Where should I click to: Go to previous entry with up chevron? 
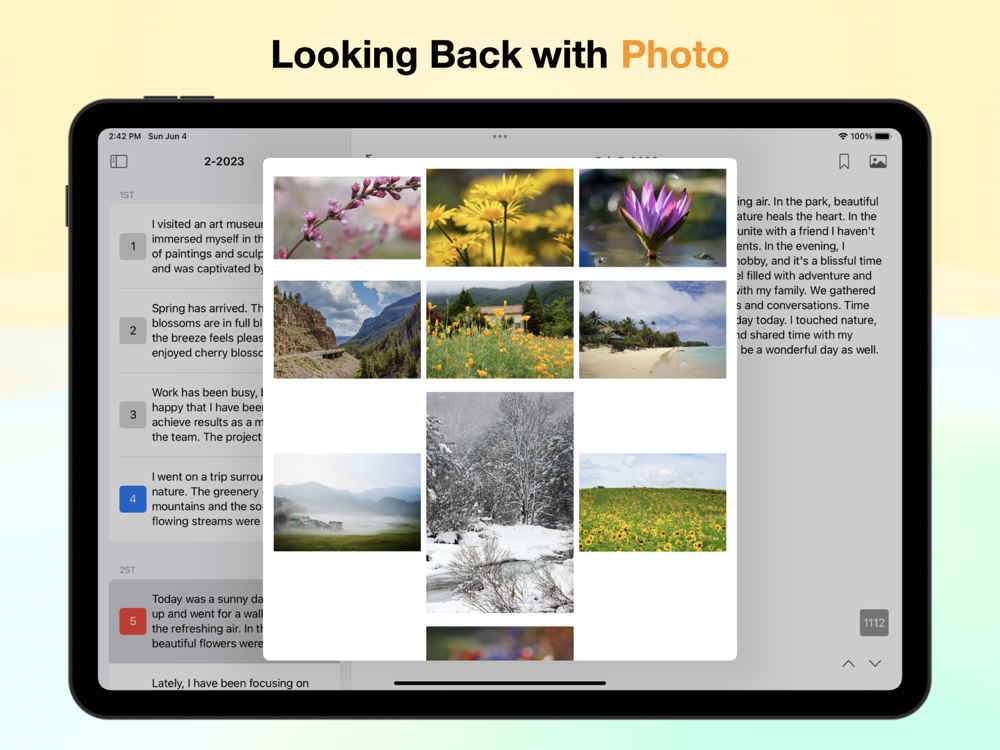[x=848, y=663]
